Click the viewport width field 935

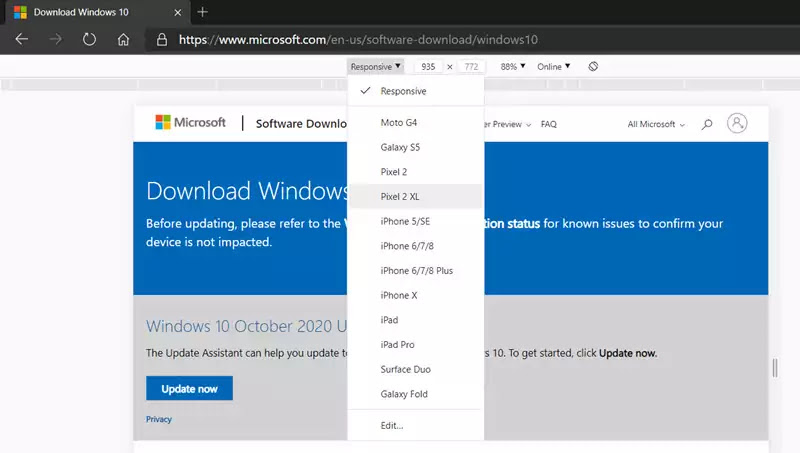(428, 66)
